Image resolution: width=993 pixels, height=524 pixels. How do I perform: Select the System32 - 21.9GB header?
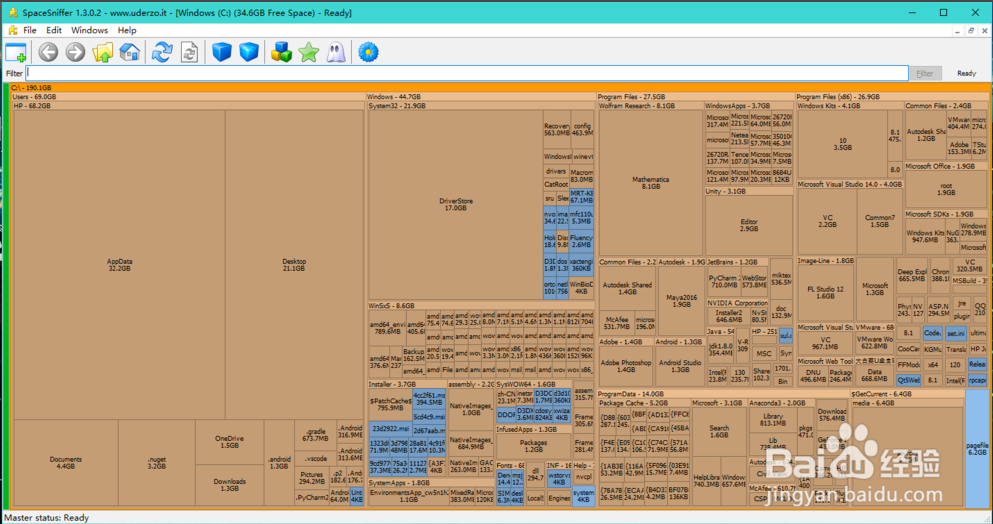point(481,106)
